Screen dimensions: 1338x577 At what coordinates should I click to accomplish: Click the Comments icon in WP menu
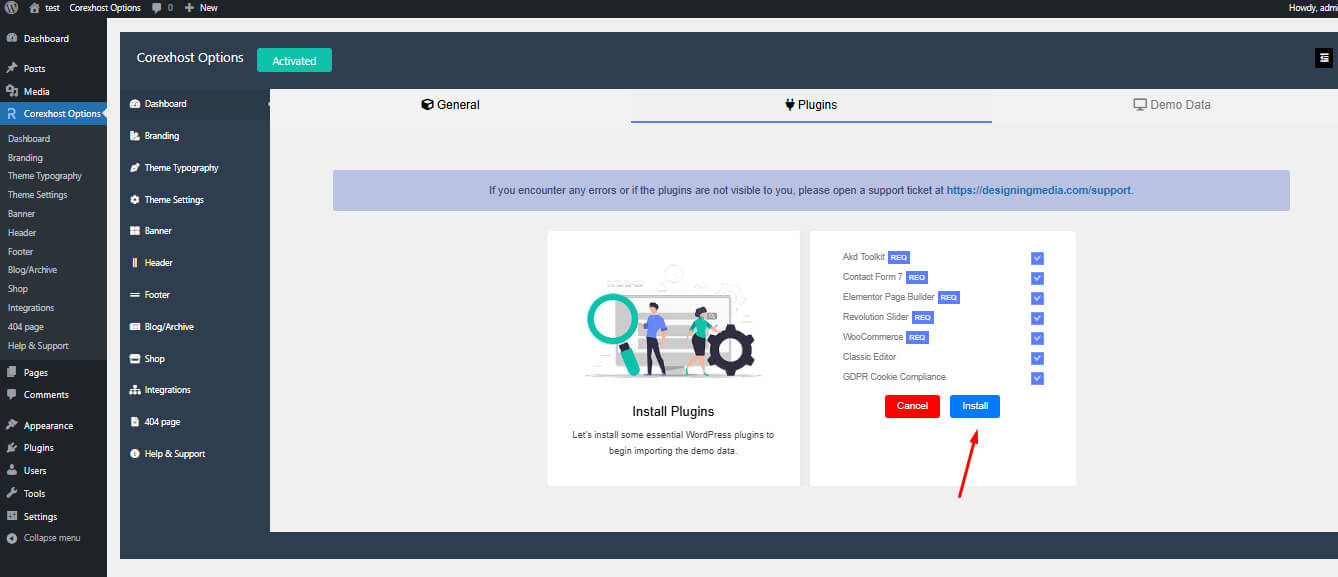click(x=12, y=394)
